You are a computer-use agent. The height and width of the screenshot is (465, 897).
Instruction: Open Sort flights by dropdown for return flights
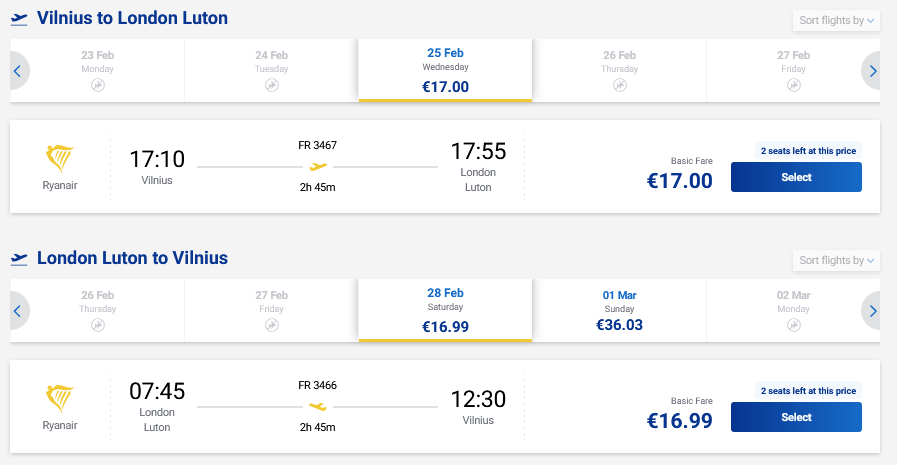tap(836, 261)
